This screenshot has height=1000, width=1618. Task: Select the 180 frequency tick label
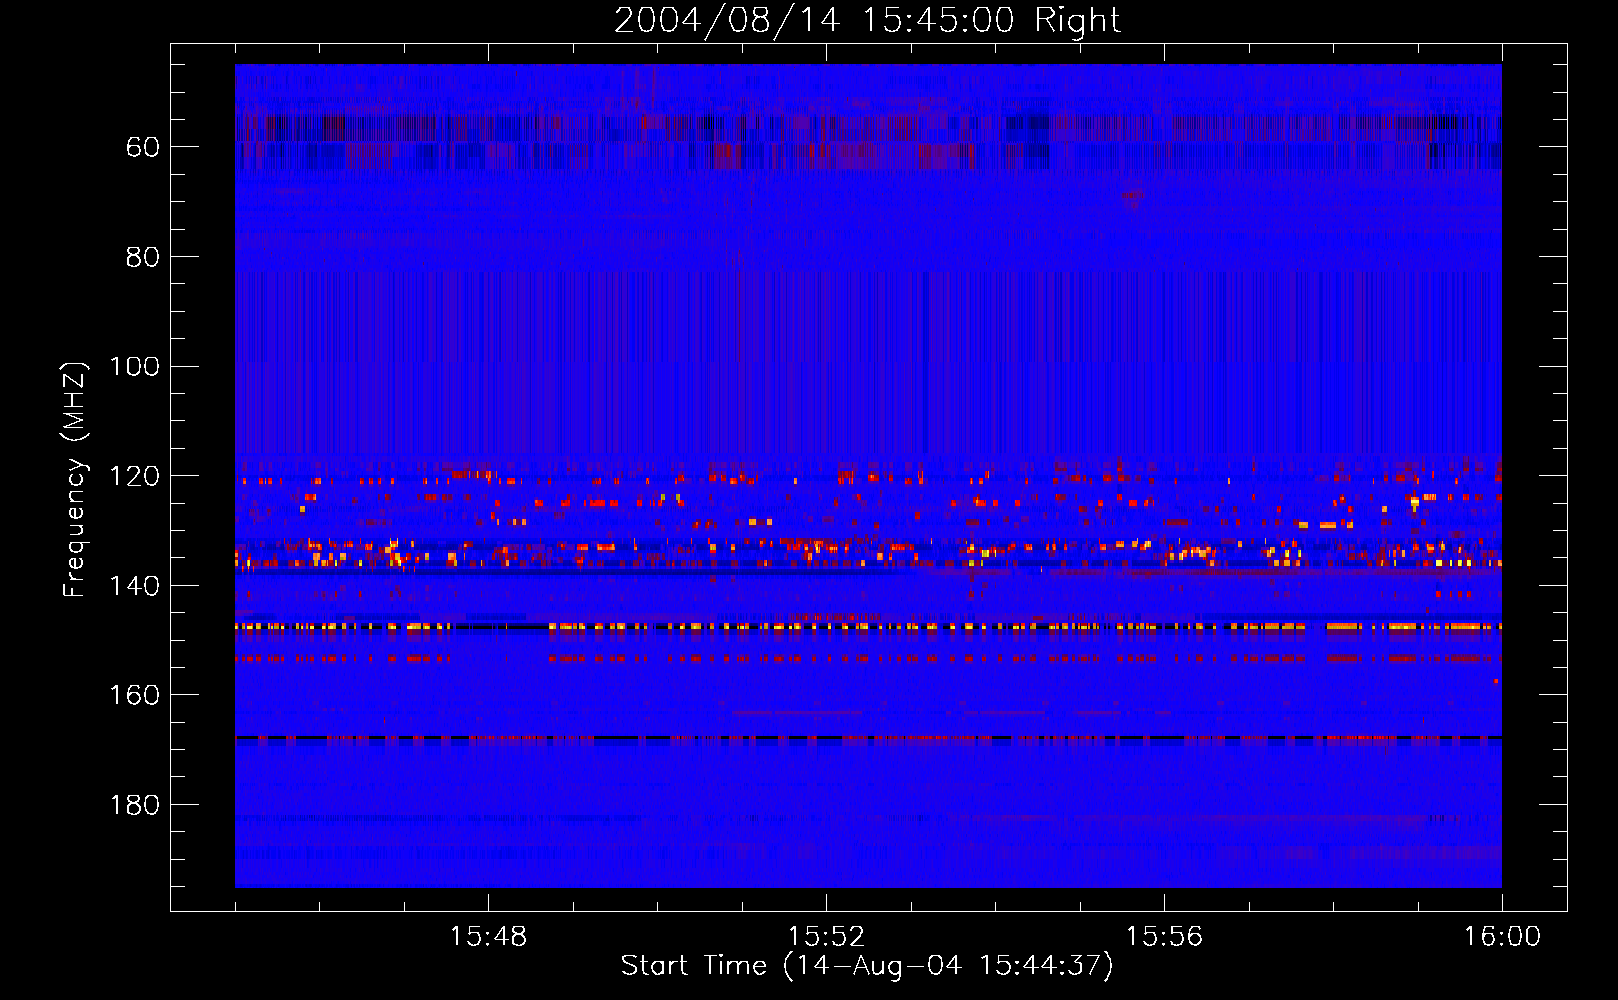point(135,805)
